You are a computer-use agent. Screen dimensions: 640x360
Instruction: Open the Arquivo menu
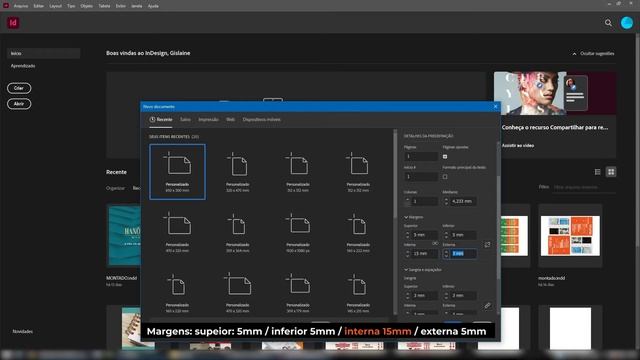click(21, 6)
